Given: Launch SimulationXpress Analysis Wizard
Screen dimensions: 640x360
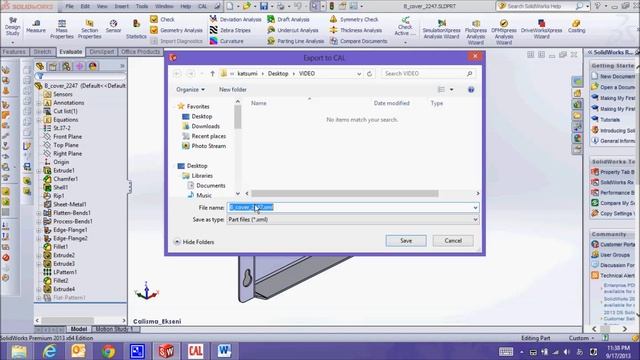Looking at the screenshot, I should [x=441, y=29].
